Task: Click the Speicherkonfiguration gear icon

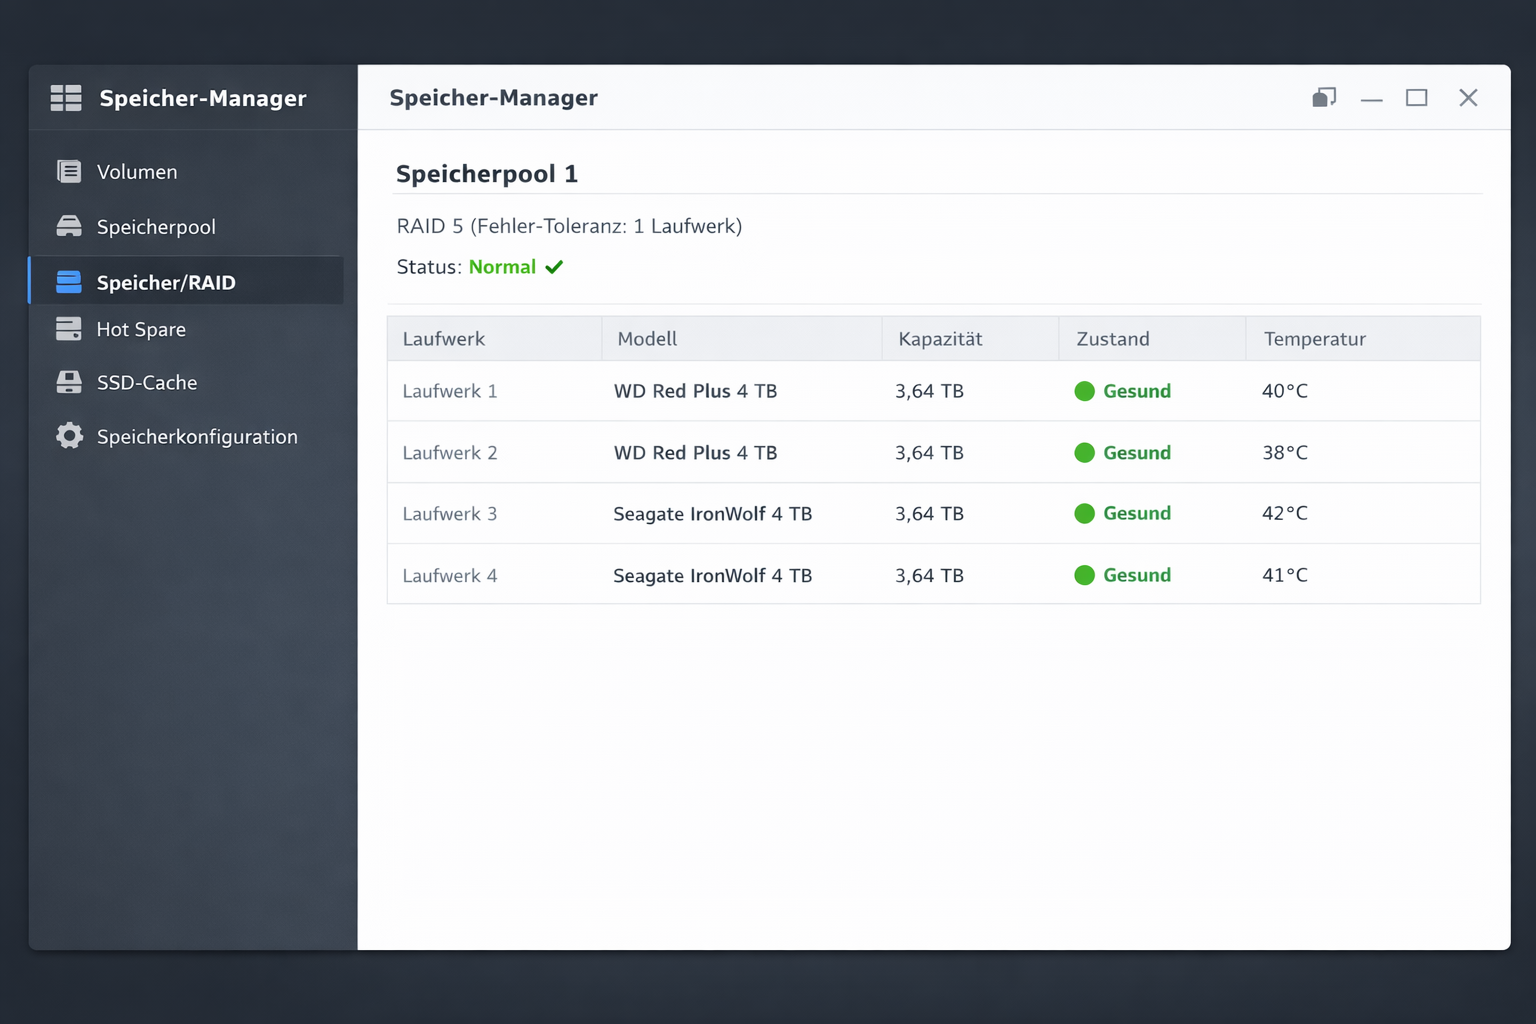Action: [68, 436]
